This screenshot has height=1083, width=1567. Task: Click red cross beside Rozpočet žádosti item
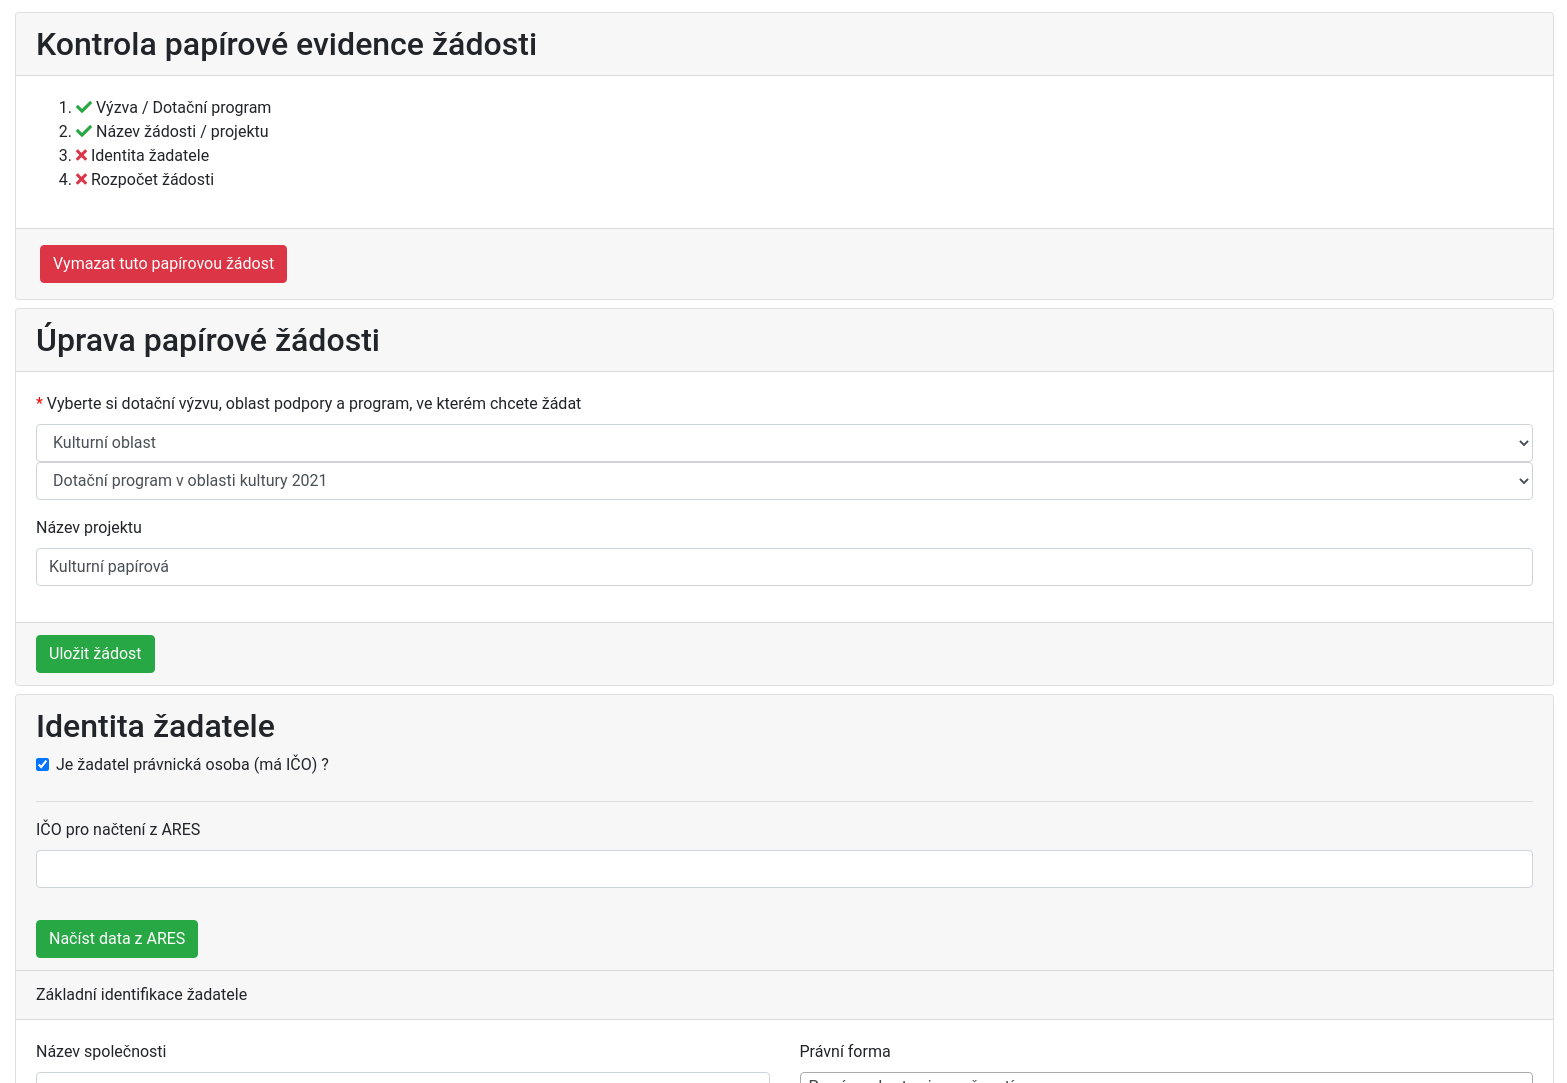(x=82, y=180)
